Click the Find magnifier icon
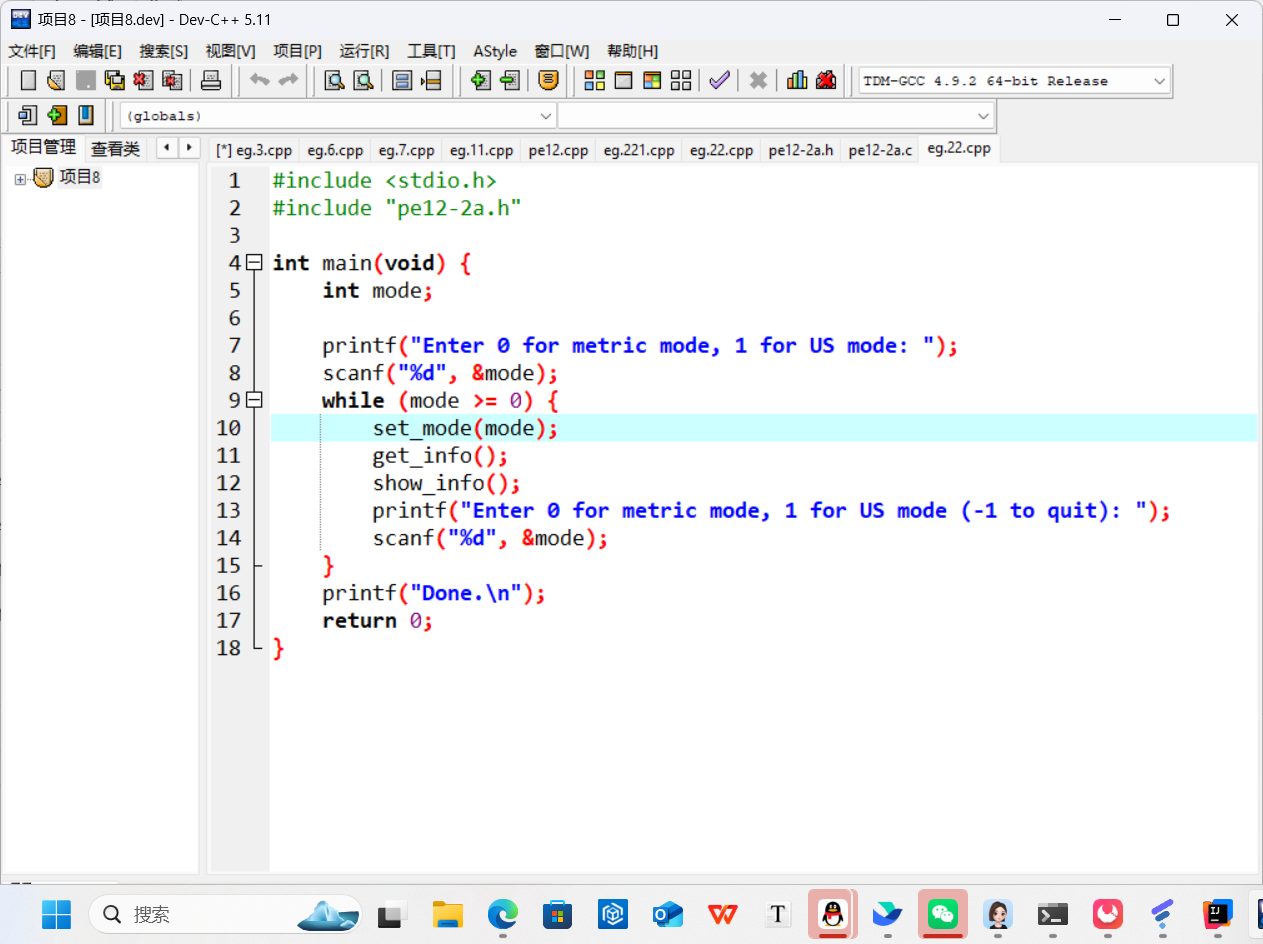 point(335,81)
